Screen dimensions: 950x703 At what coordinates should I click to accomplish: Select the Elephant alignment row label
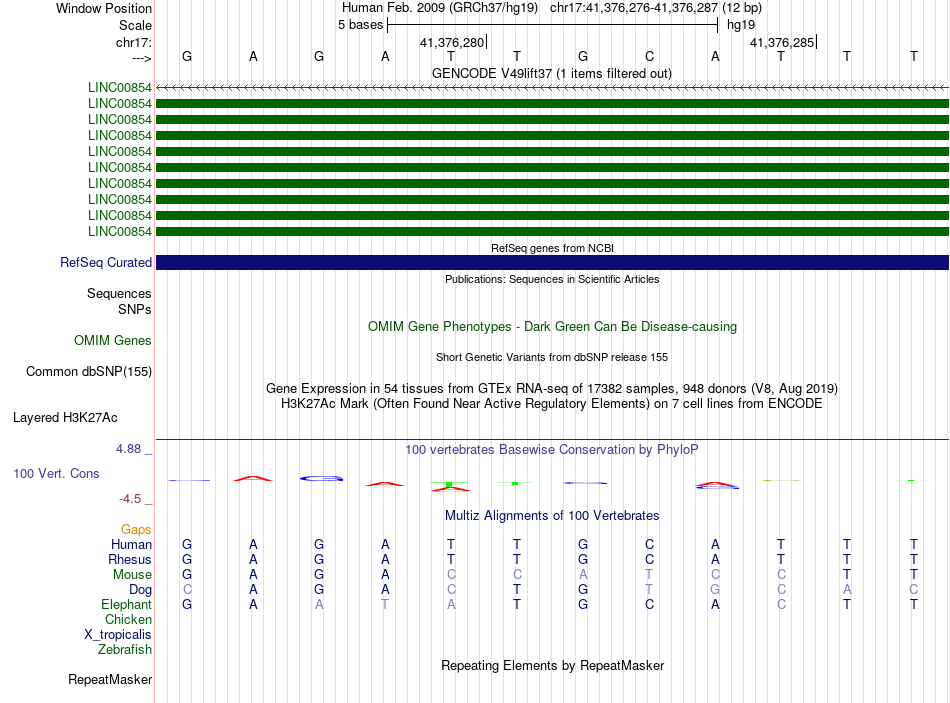pos(126,604)
